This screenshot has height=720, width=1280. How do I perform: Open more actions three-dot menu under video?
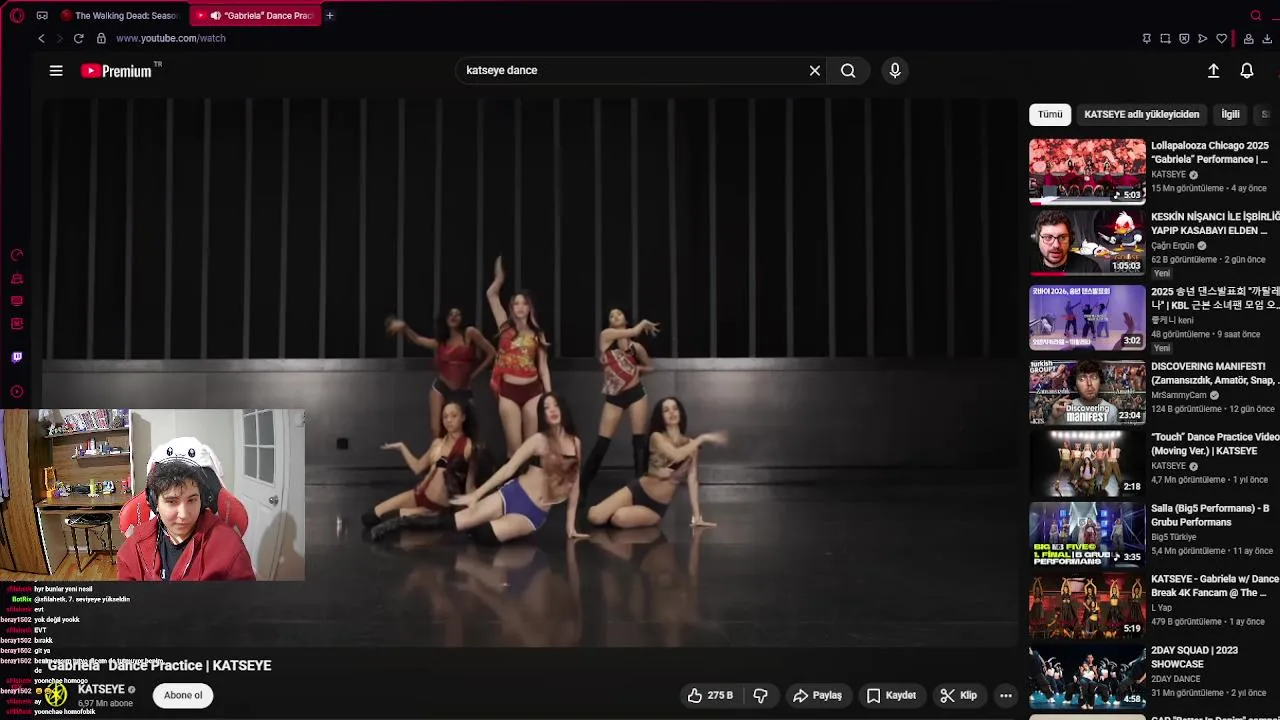pyautogui.click(x=1006, y=695)
